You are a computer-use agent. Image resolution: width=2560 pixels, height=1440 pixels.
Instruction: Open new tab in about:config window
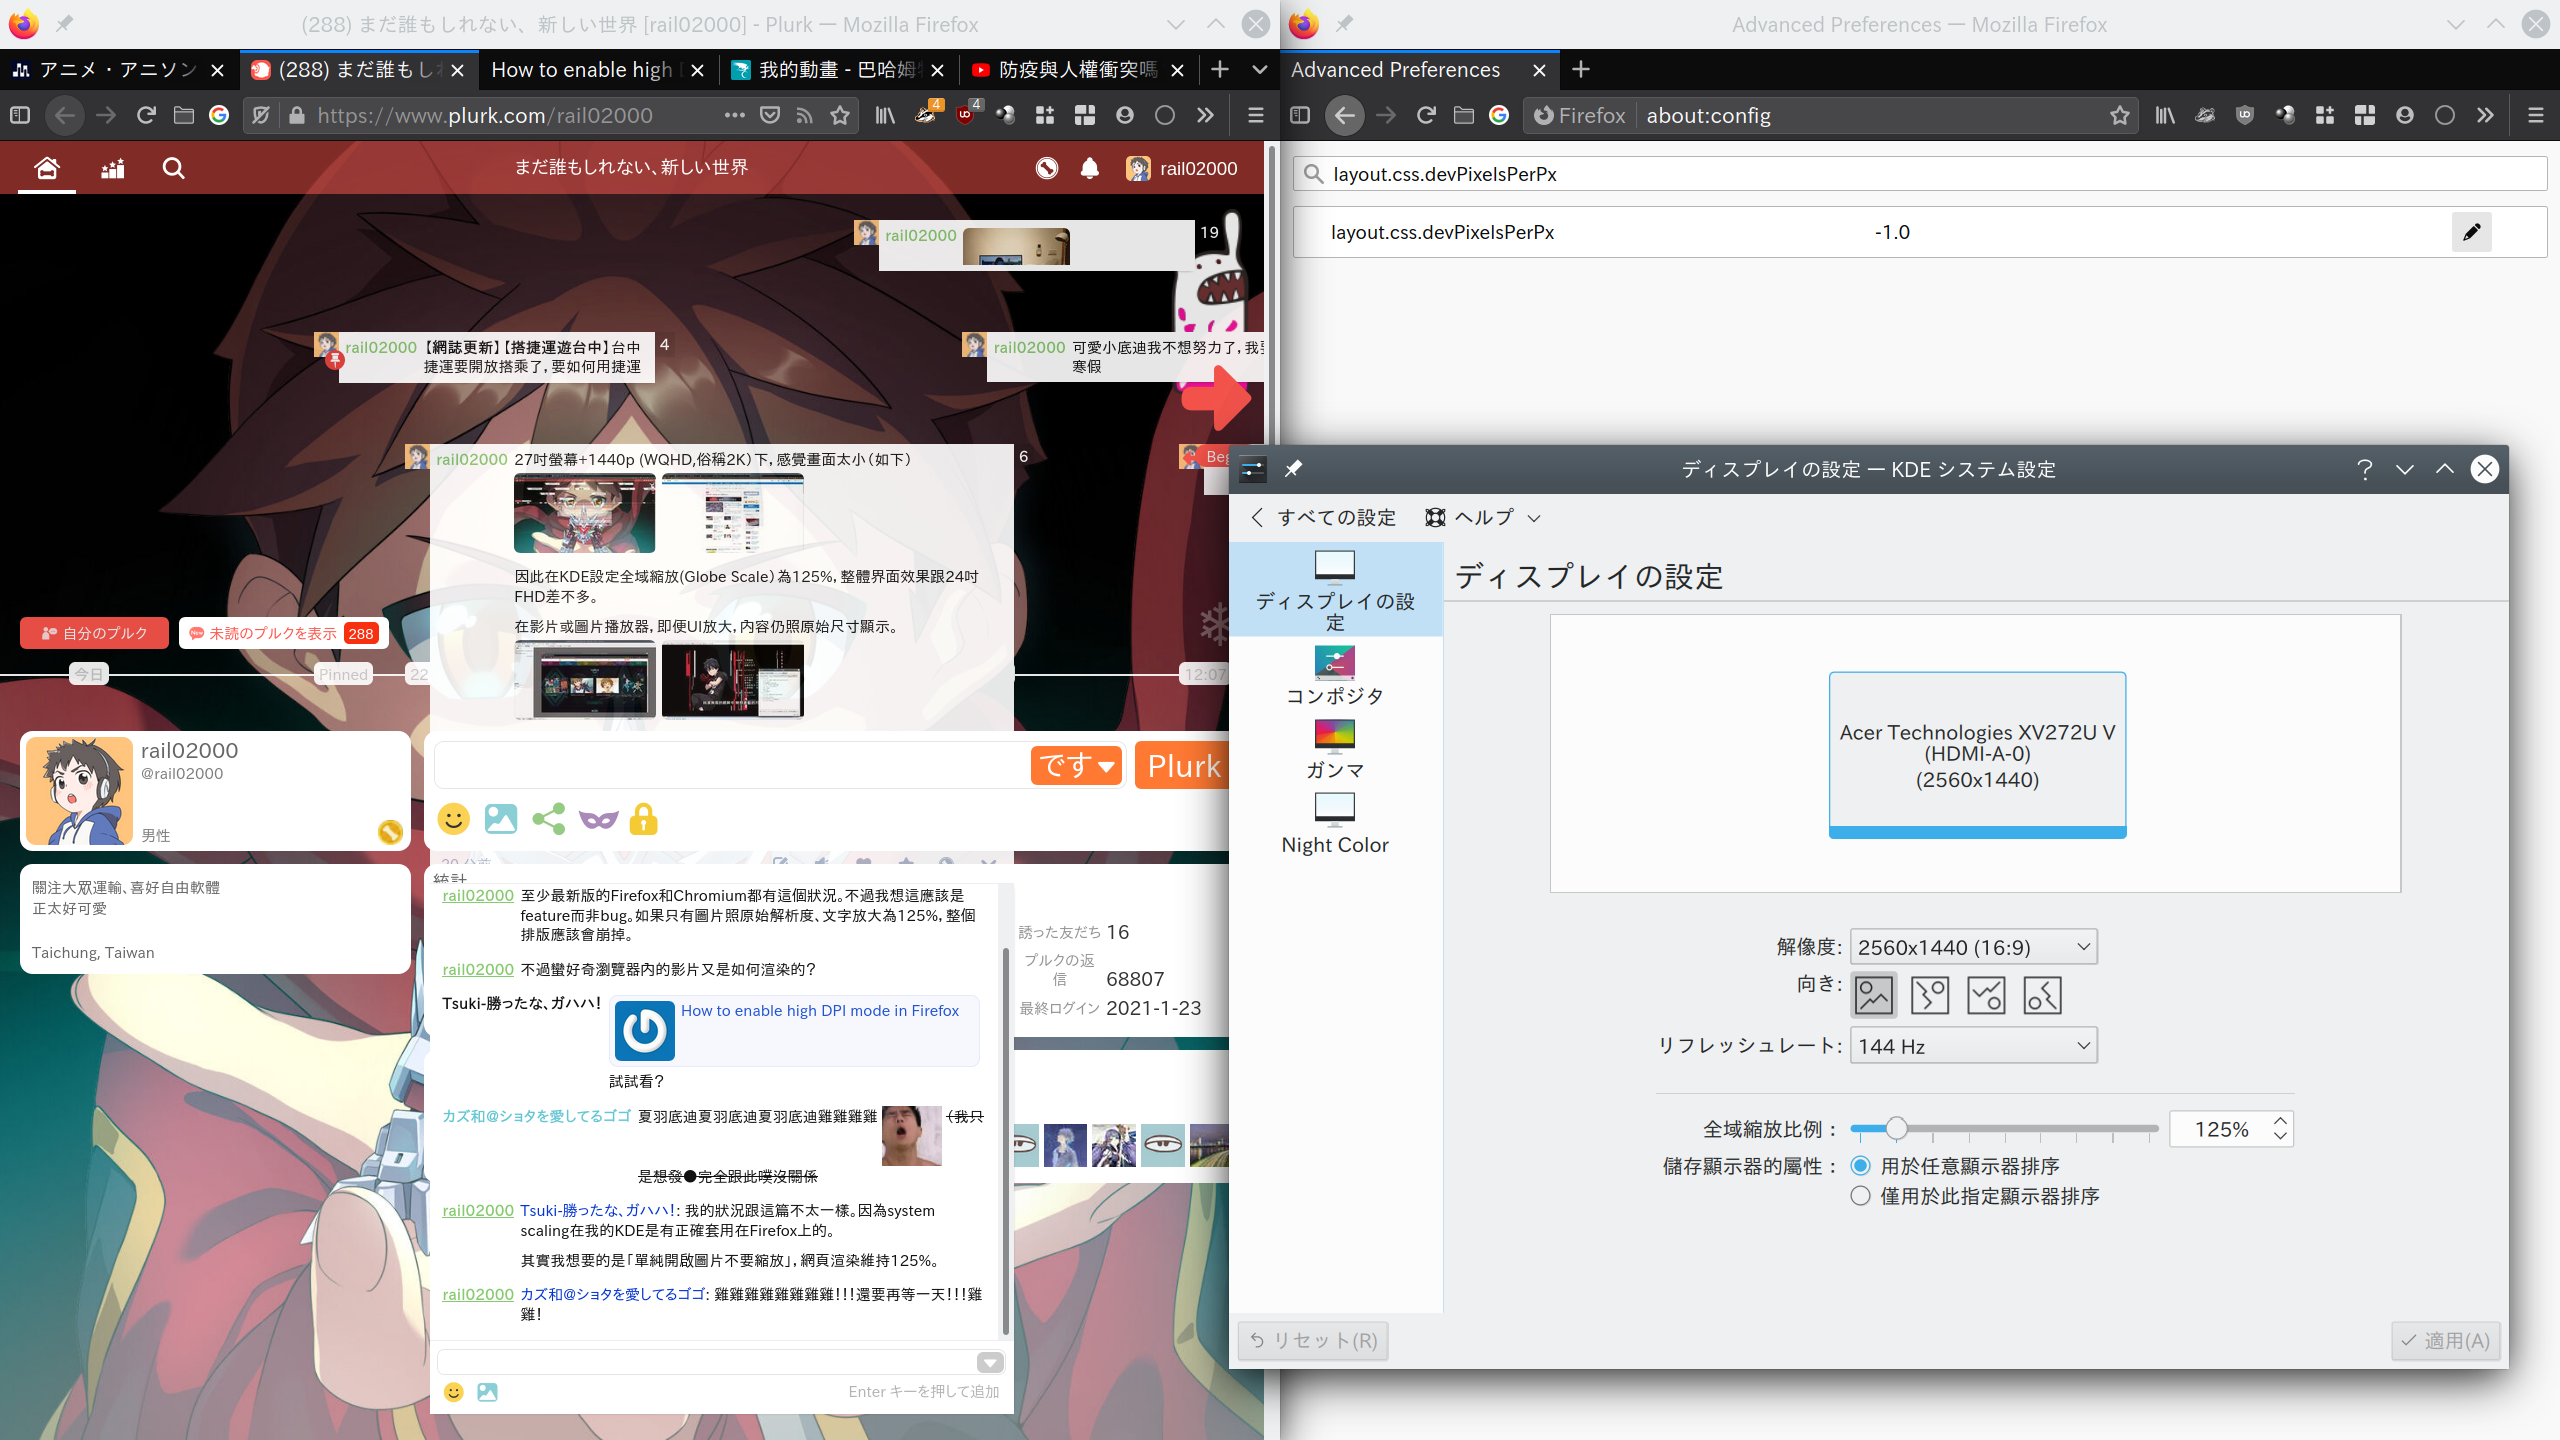[x=1580, y=69]
